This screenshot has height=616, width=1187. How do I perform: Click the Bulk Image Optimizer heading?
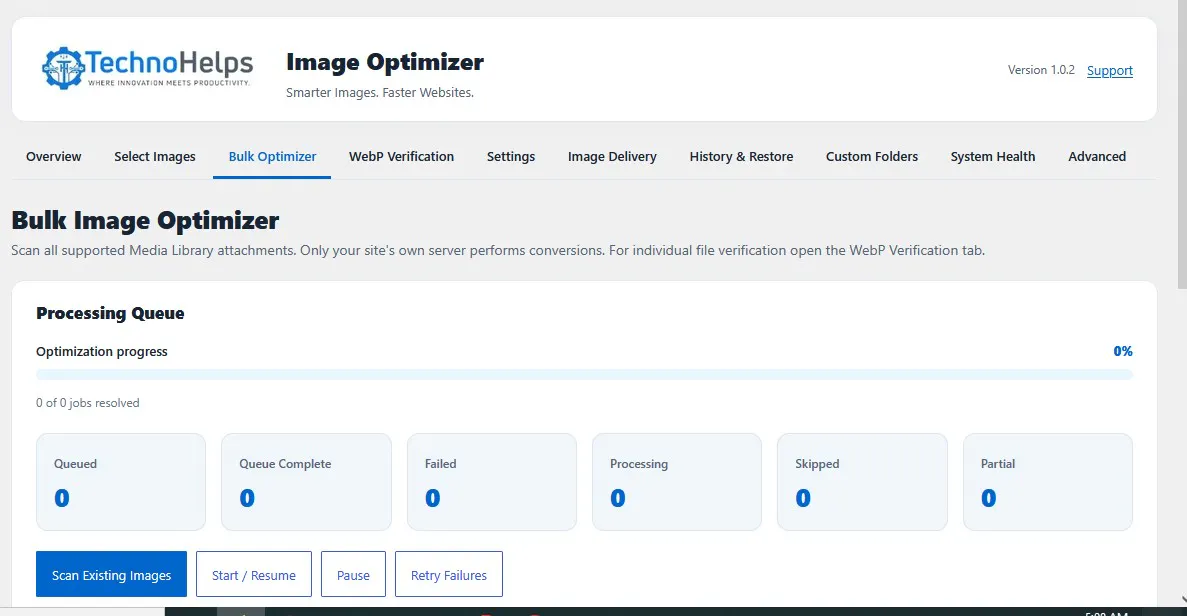[145, 220]
